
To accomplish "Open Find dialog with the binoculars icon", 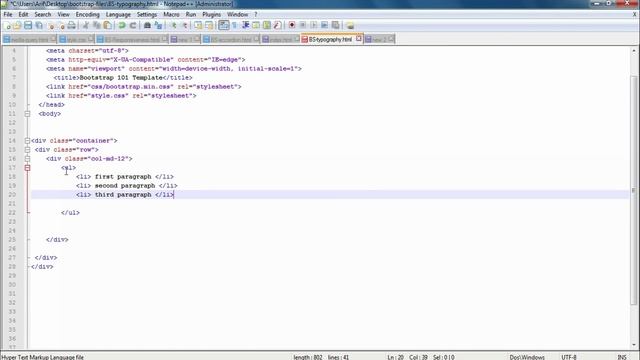I will coord(147,25).
